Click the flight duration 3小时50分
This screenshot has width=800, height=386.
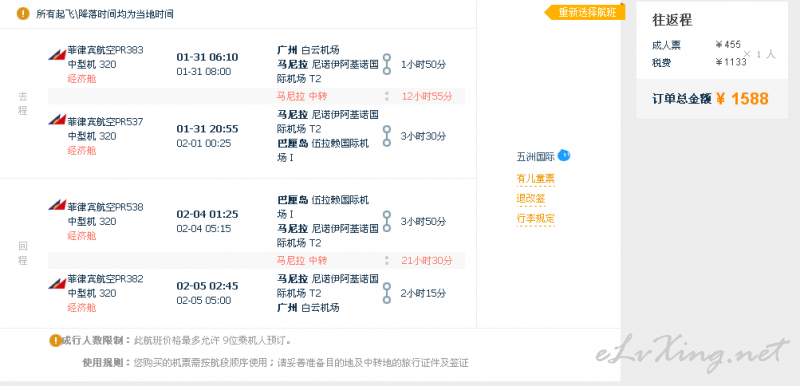pos(423,222)
